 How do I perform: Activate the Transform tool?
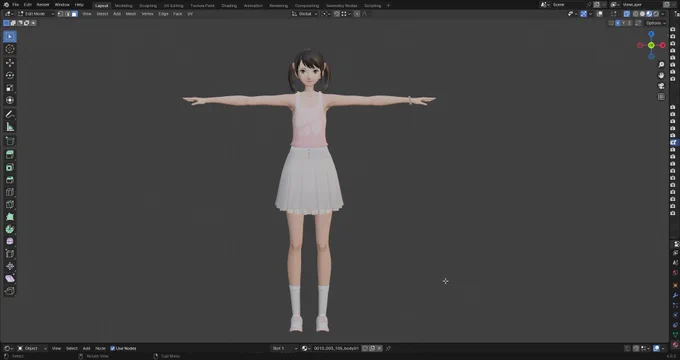click(10, 100)
